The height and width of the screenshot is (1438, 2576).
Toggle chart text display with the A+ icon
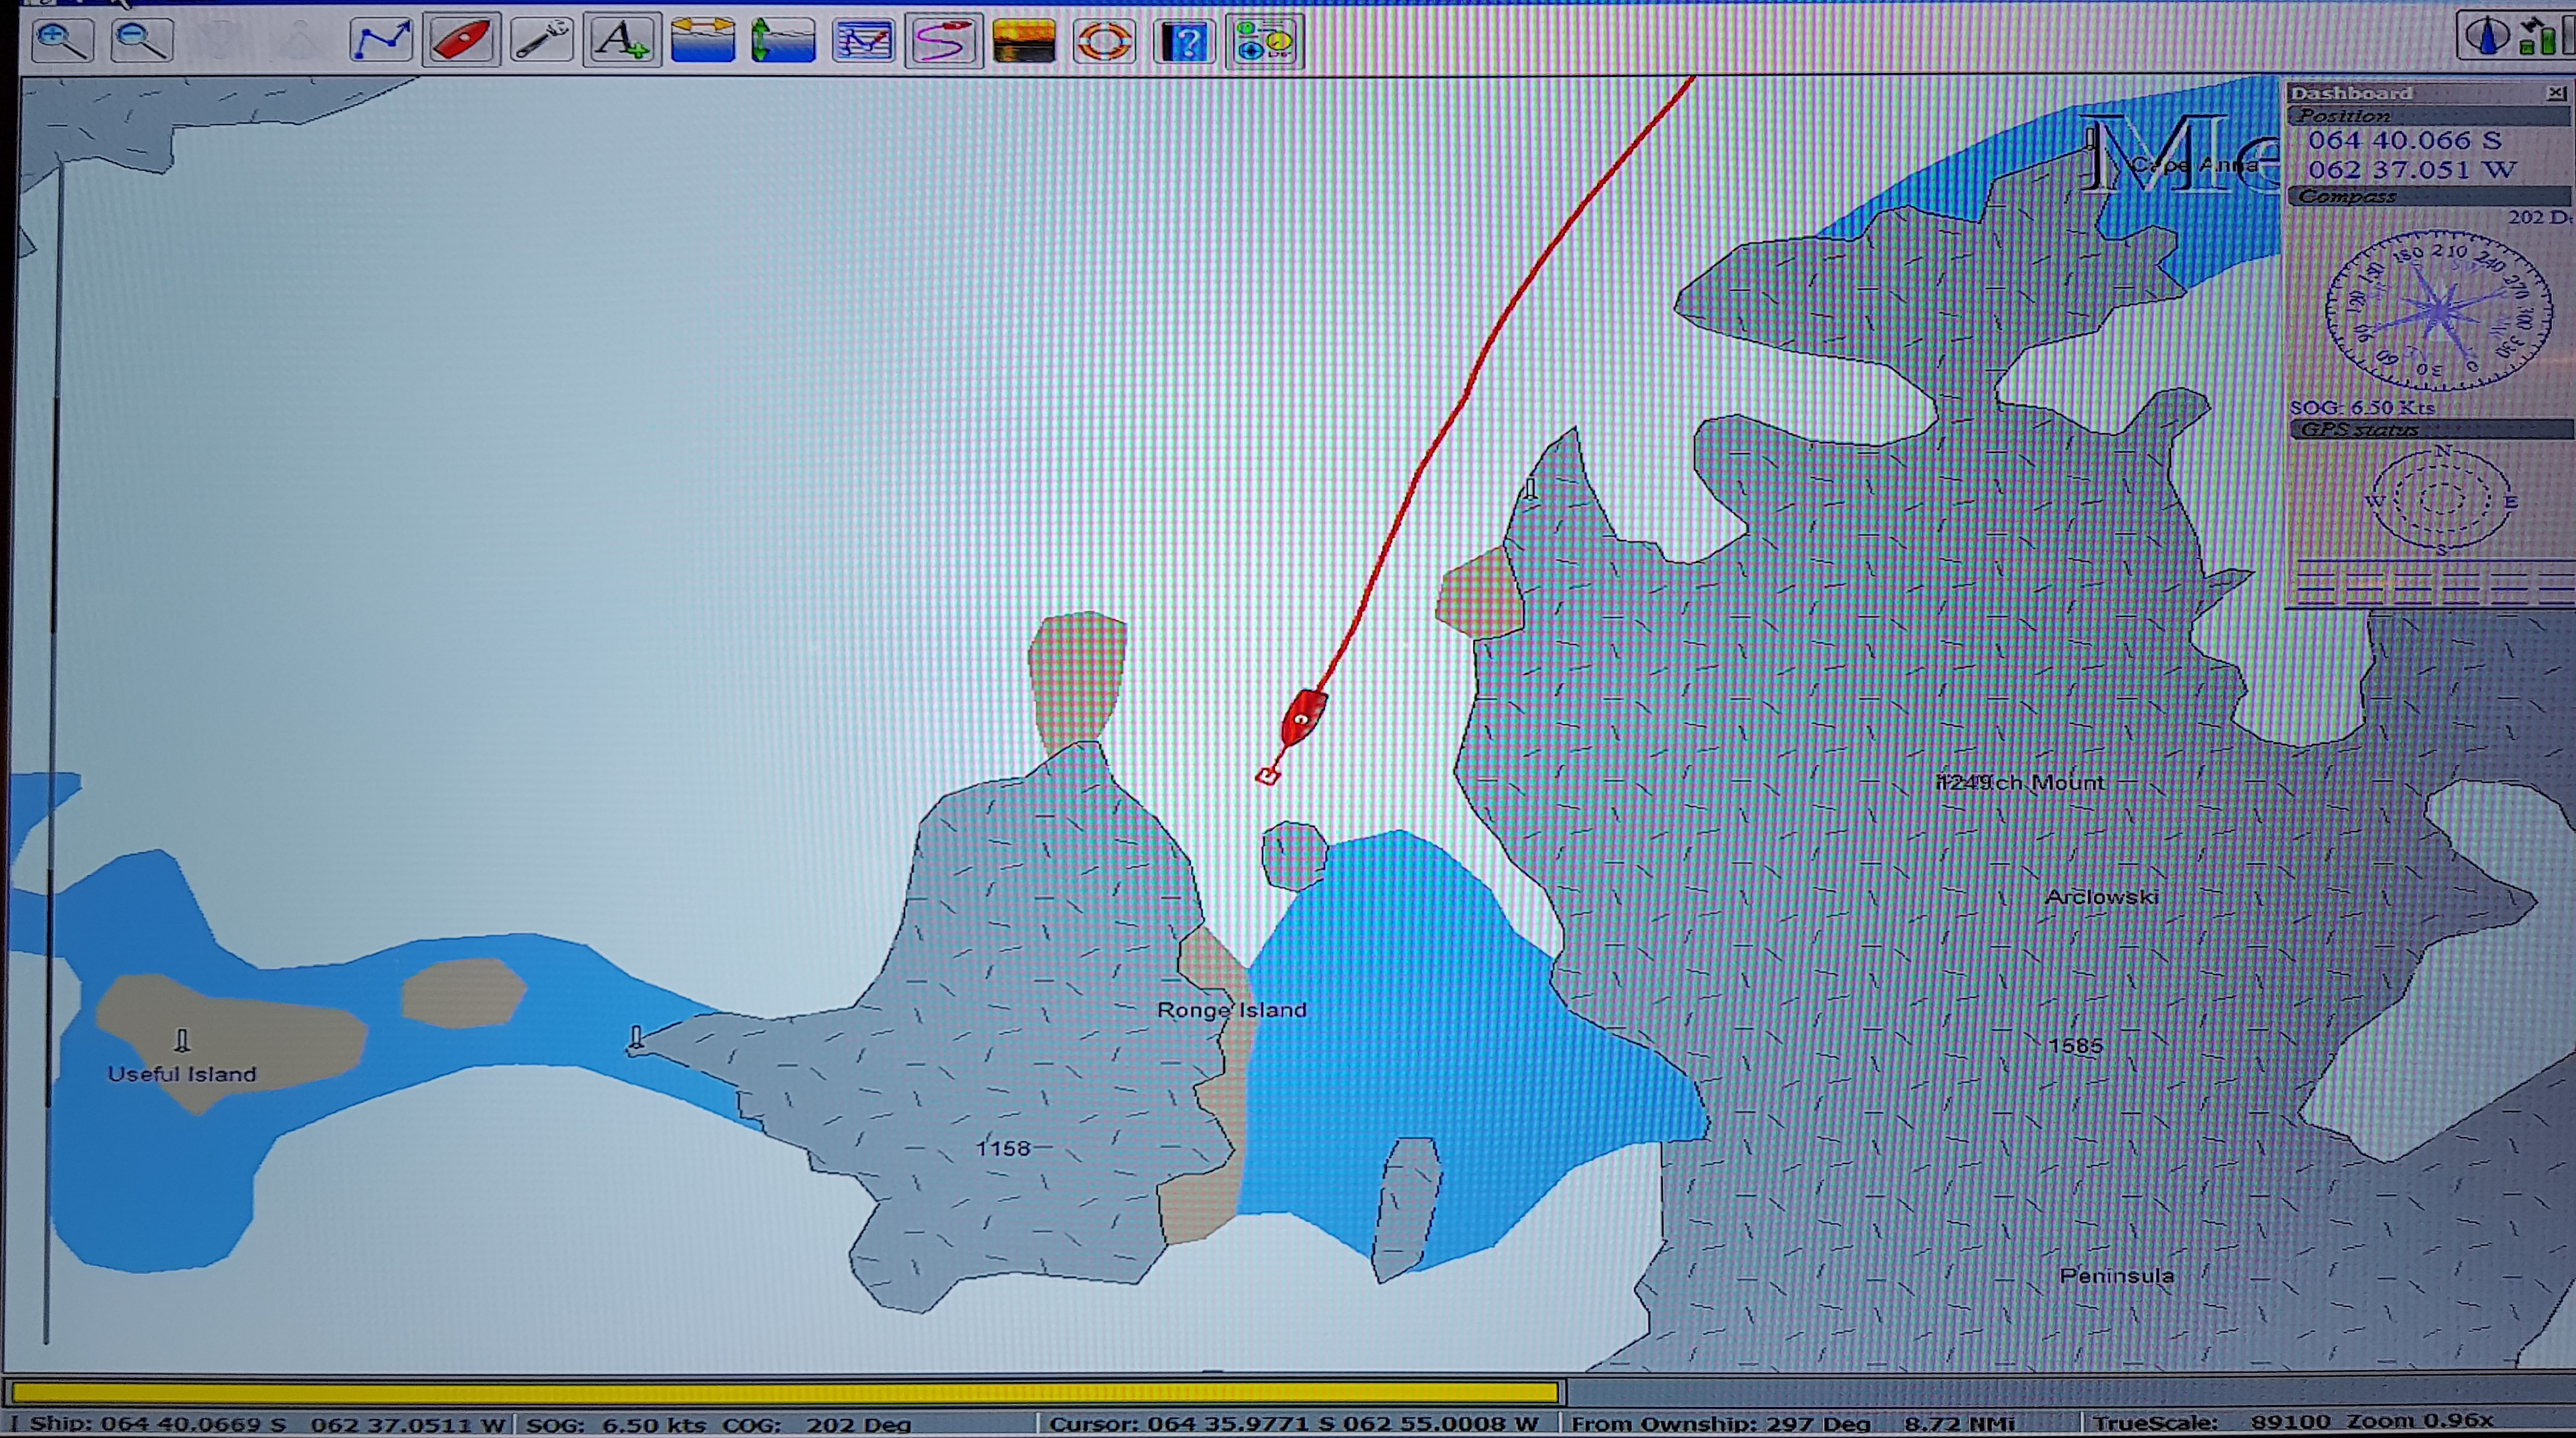[x=622, y=41]
